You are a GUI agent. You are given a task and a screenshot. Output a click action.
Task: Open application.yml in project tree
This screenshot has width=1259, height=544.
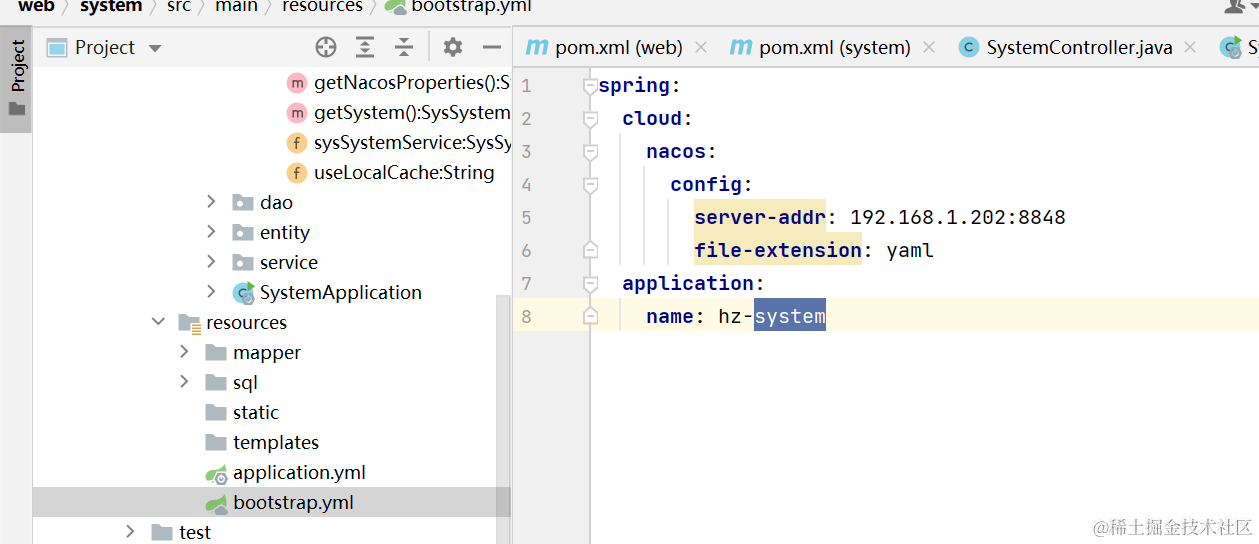click(x=286, y=472)
